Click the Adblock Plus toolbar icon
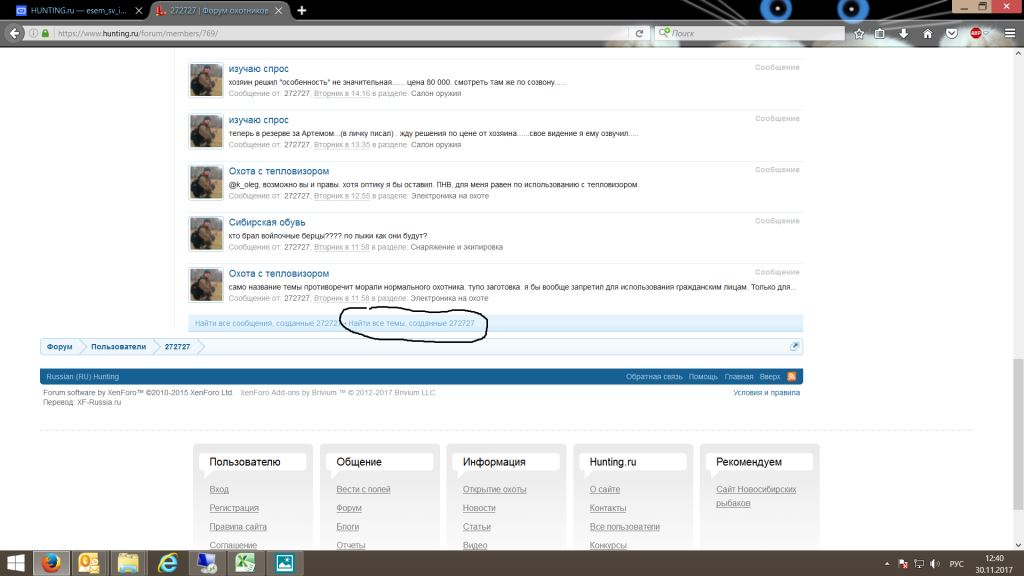The width and height of the screenshot is (1024, 576). coord(975,33)
